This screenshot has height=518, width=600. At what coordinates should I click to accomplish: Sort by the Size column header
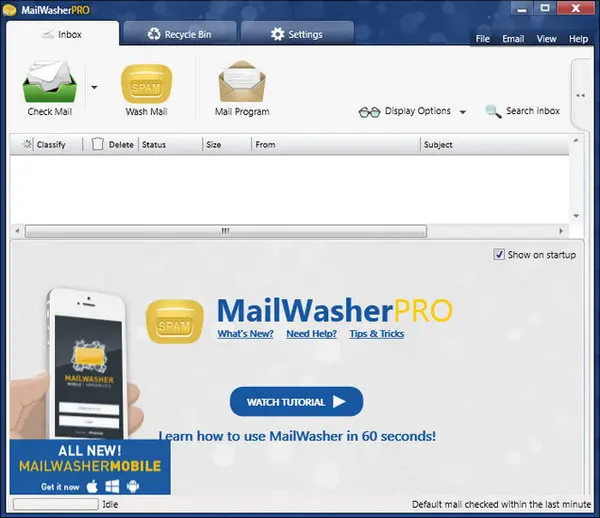(227, 145)
